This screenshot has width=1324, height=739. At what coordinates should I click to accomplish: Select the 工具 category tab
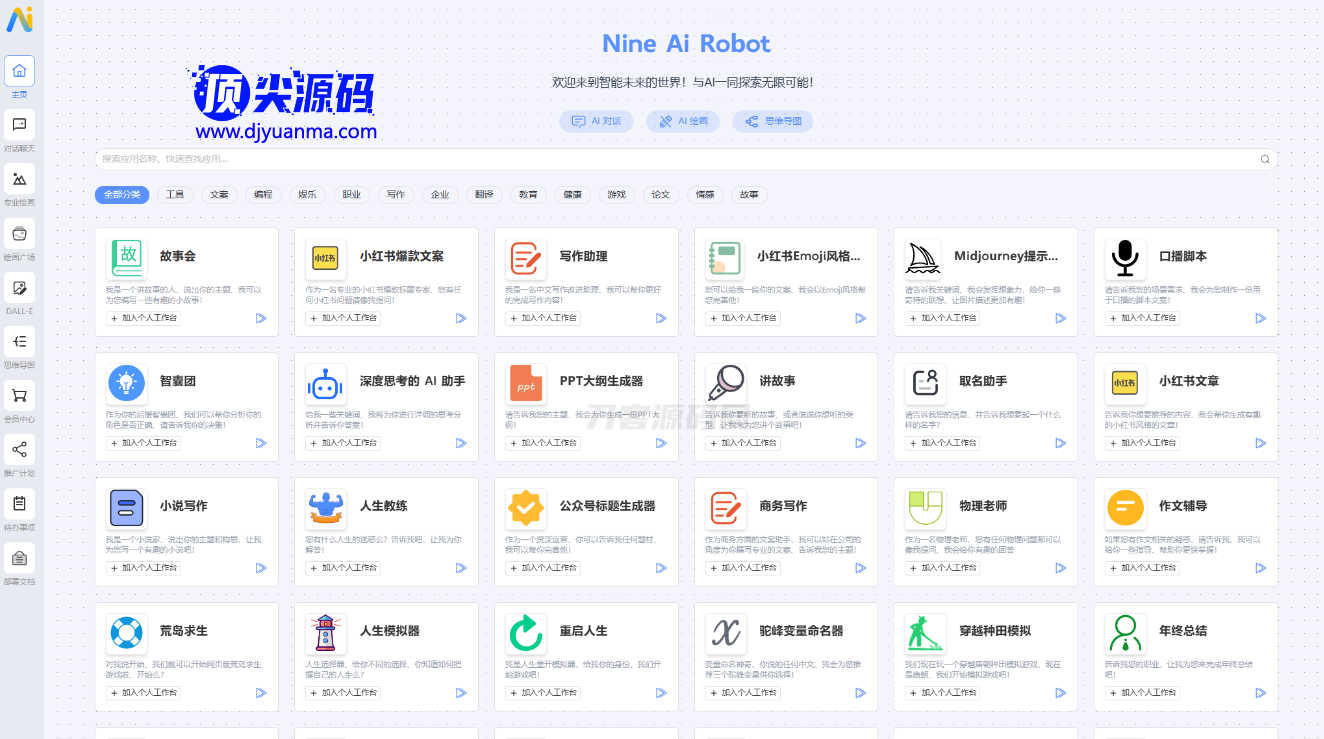tap(175, 194)
